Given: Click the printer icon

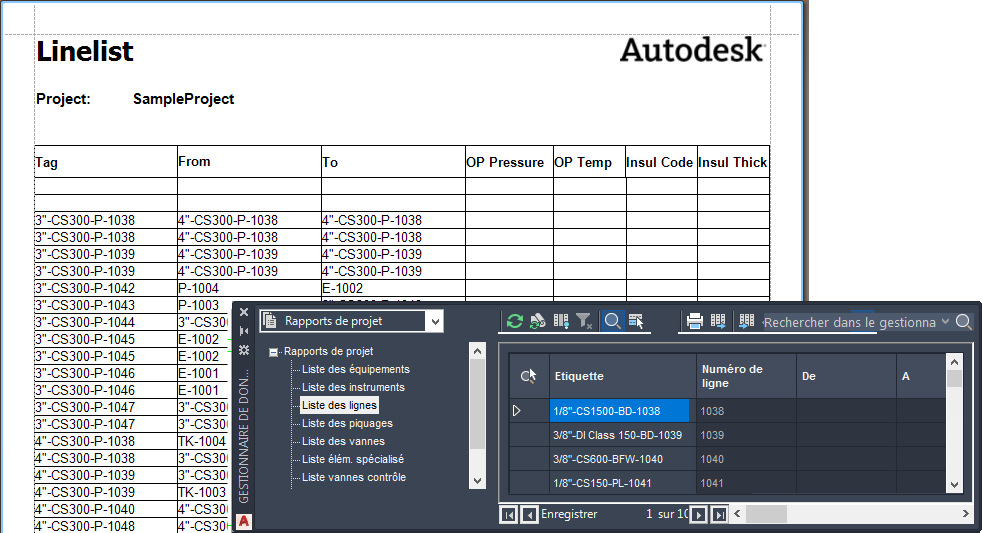Looking at the screenshot, I should (694, 321).
